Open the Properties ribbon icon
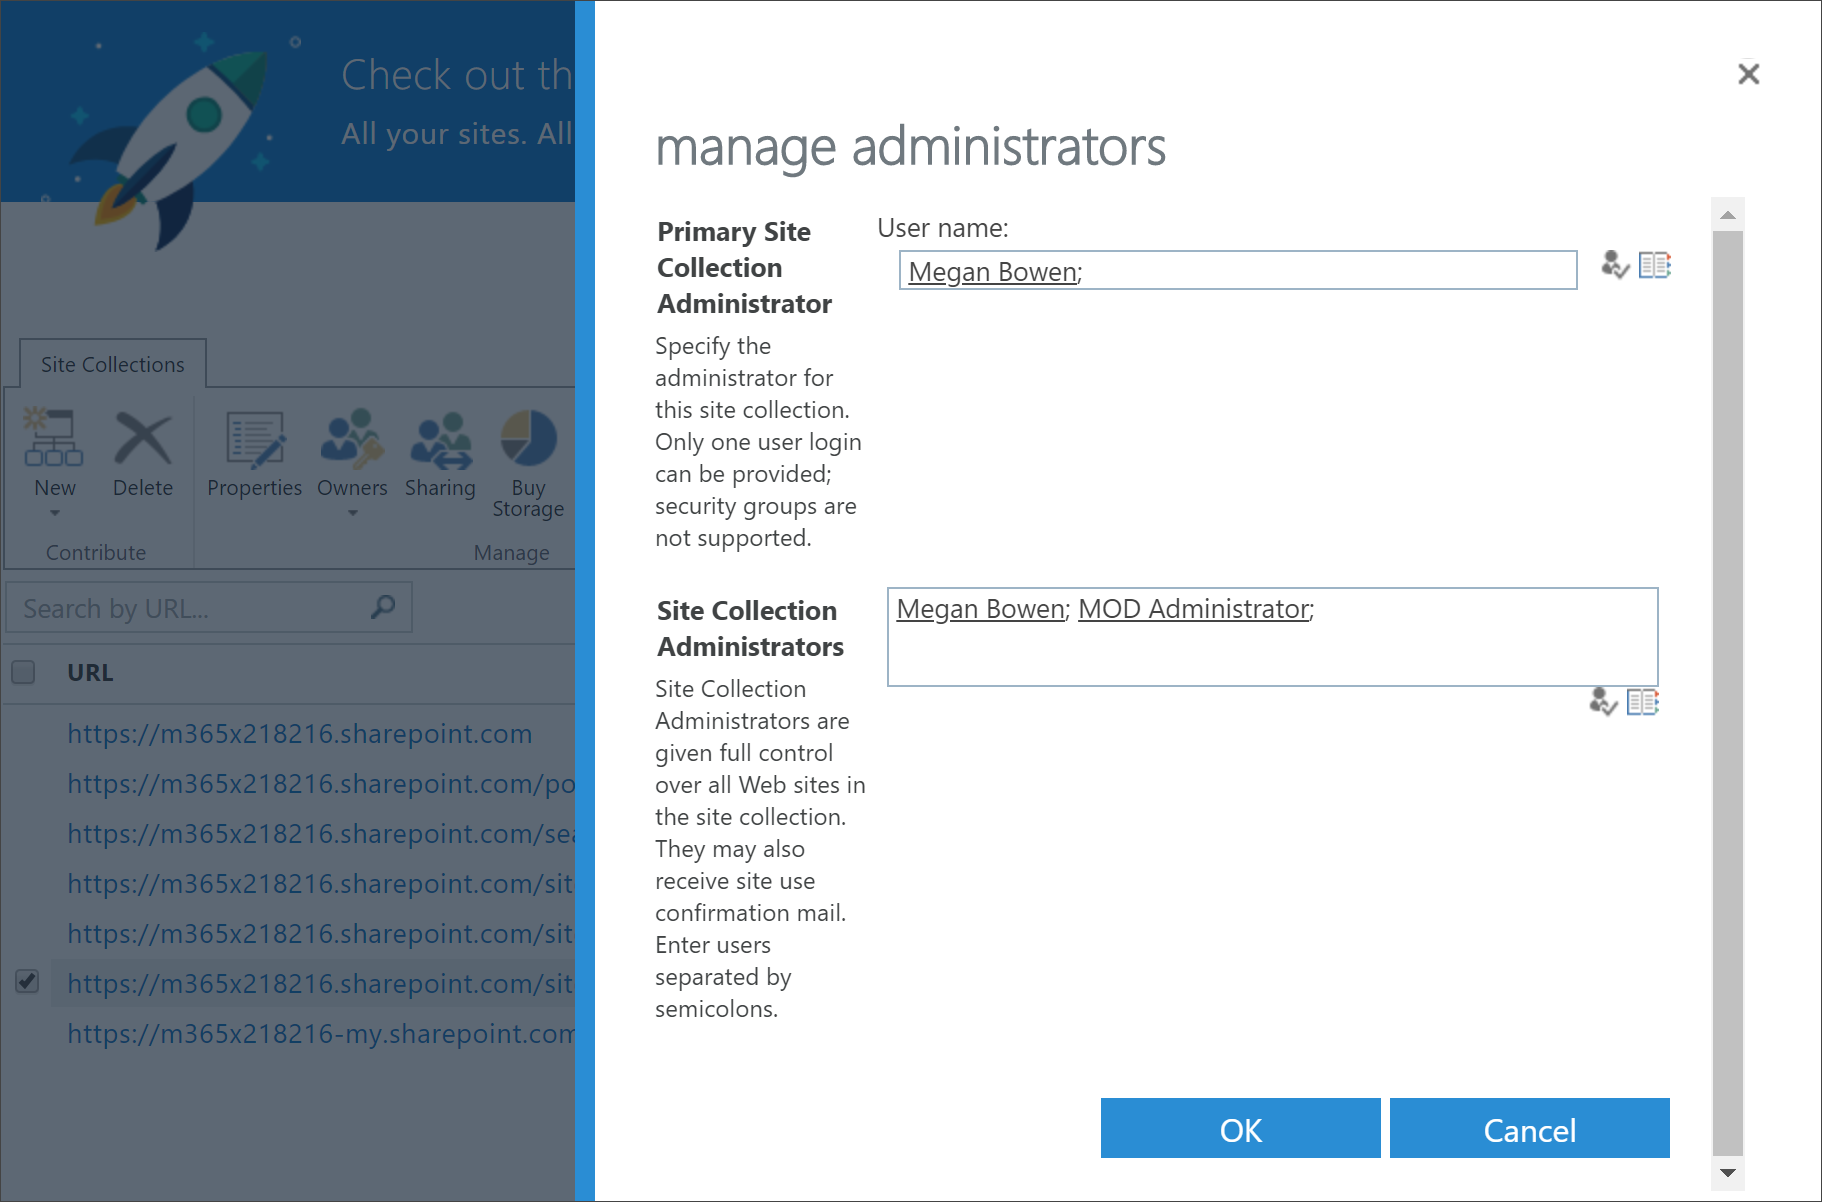 pyautogui.click(x=255, y=439)
